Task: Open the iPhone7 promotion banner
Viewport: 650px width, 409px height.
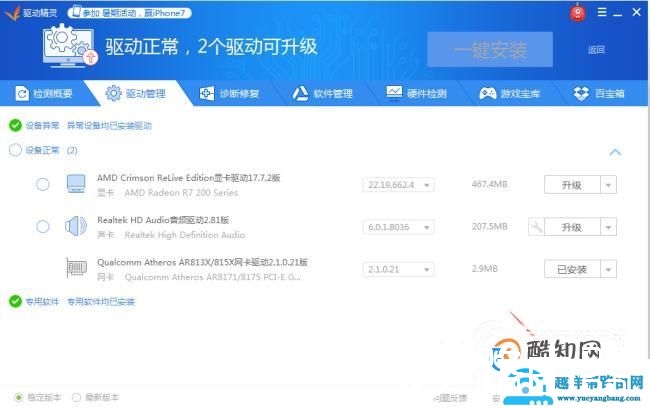Action: (x=129, y=13)
